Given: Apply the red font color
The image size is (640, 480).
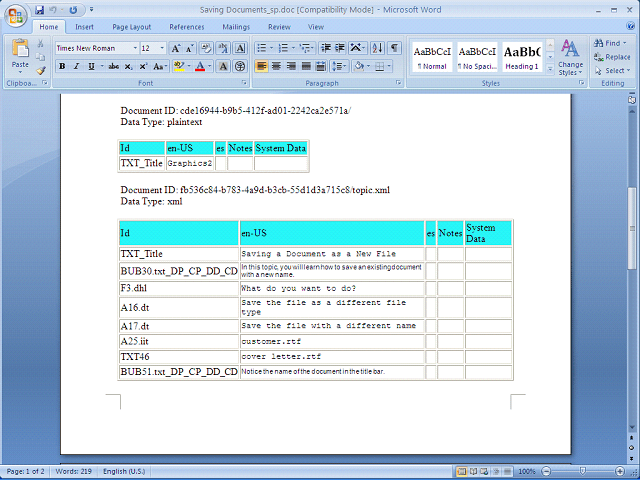Looking at the screenshot, I should pos(200,66).
